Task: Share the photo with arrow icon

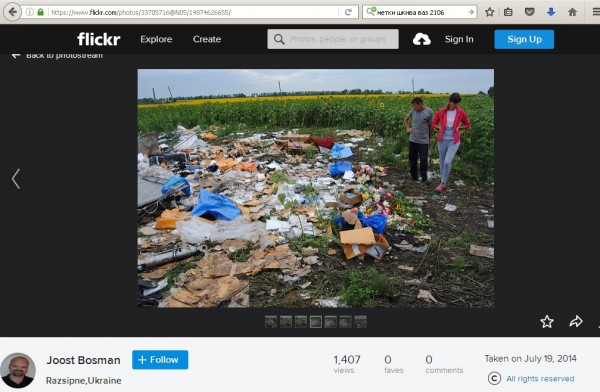Action: pyautogui.click(x=576, y=321)
